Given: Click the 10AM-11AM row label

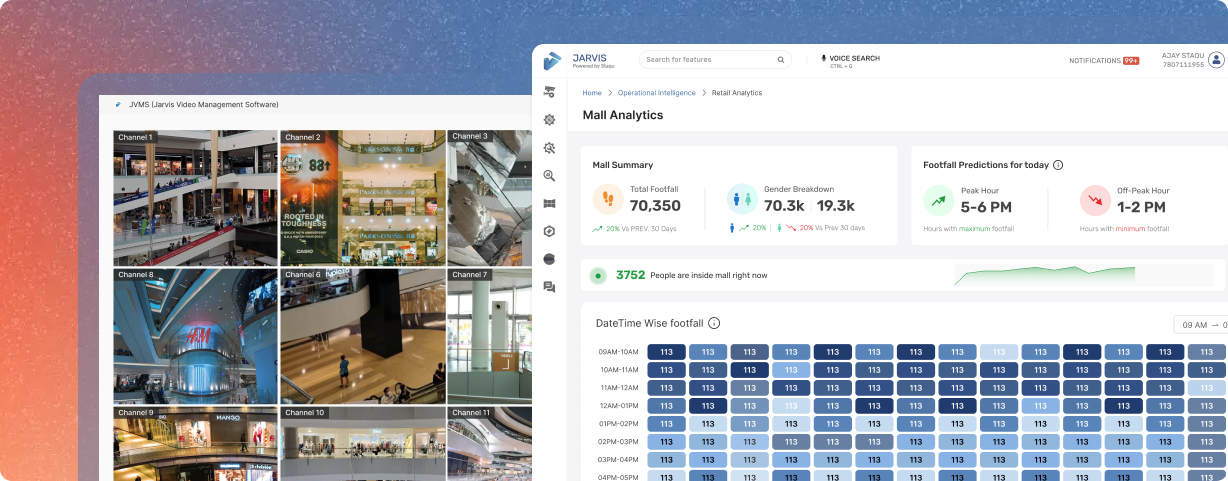Looking at the screenshot, I should (x=620, y=370).
